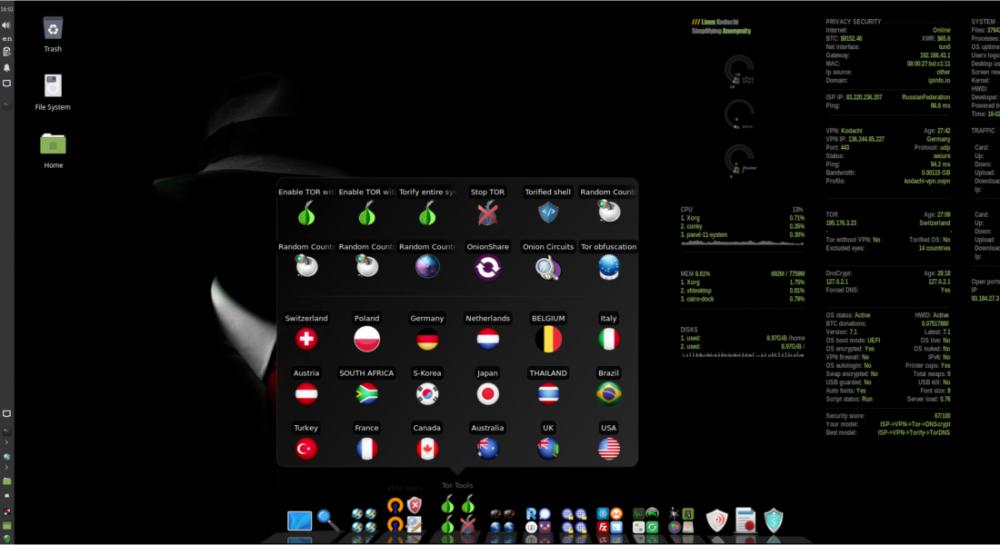Screen dimensions: 1000x545
Task: Click the 'Security score:' line
Action: 888,416
